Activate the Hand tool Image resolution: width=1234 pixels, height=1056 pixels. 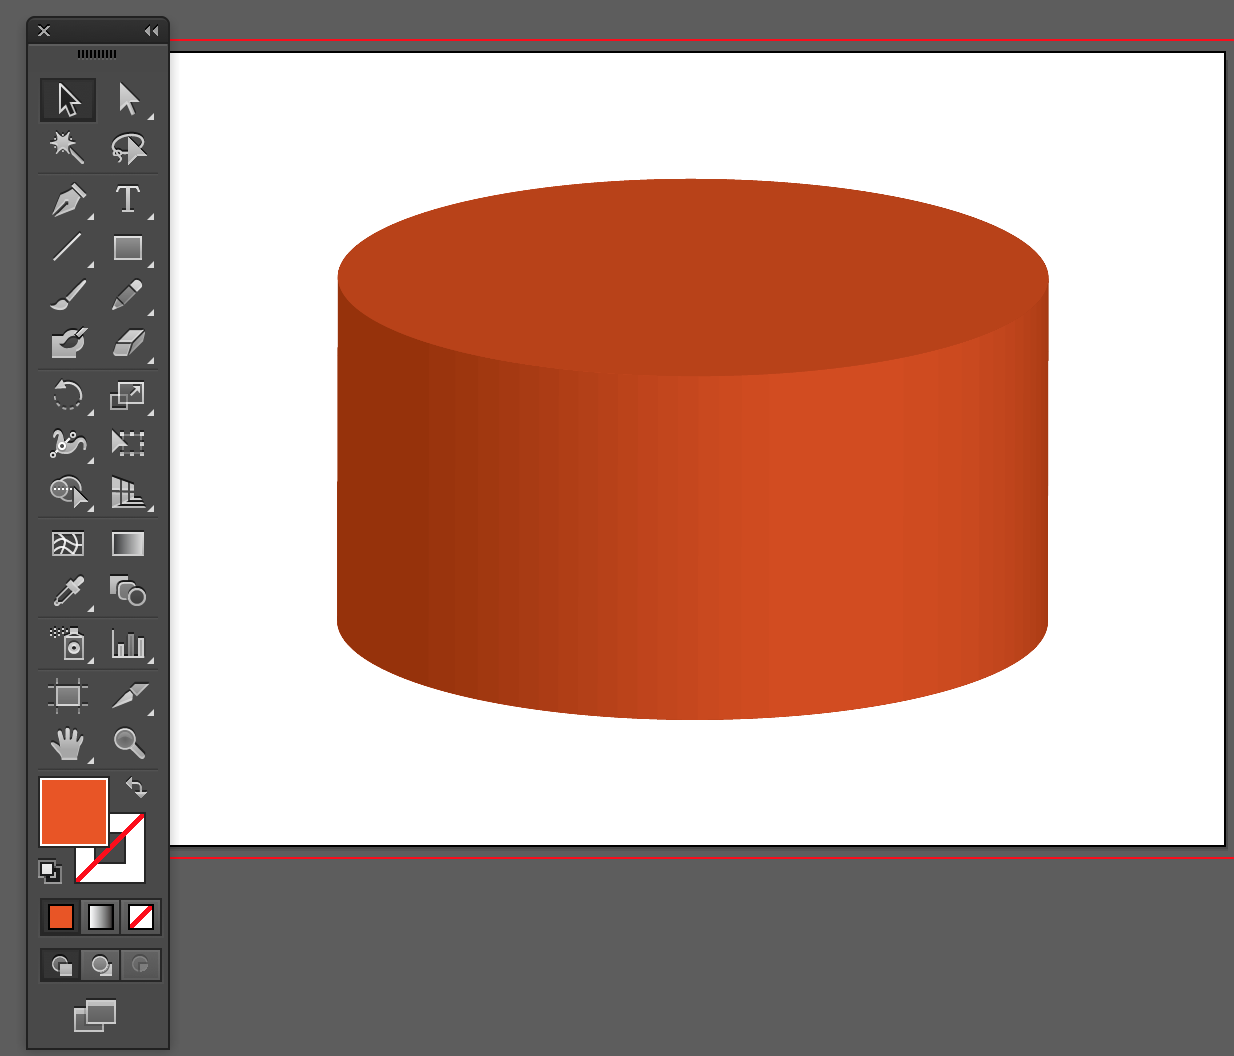tap(68, 743)
